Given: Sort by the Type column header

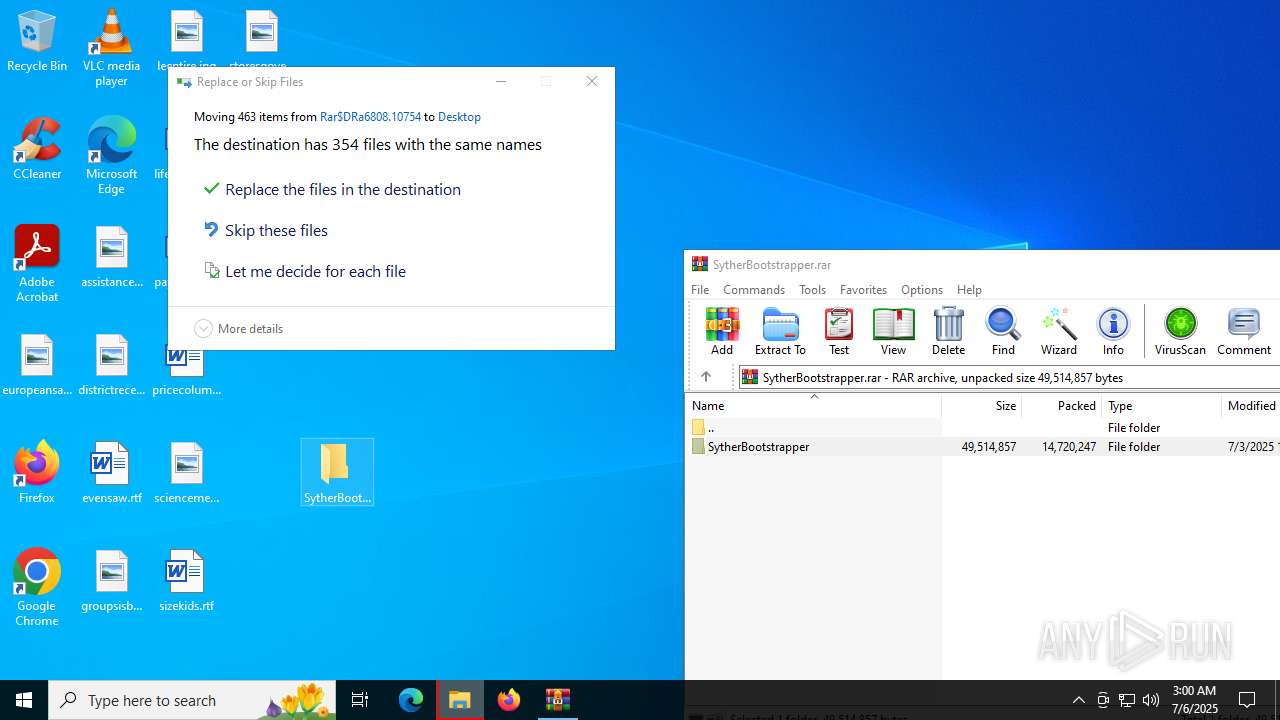Looking at the screenshot, I should pyautogui.click(x=1161, y=405).
